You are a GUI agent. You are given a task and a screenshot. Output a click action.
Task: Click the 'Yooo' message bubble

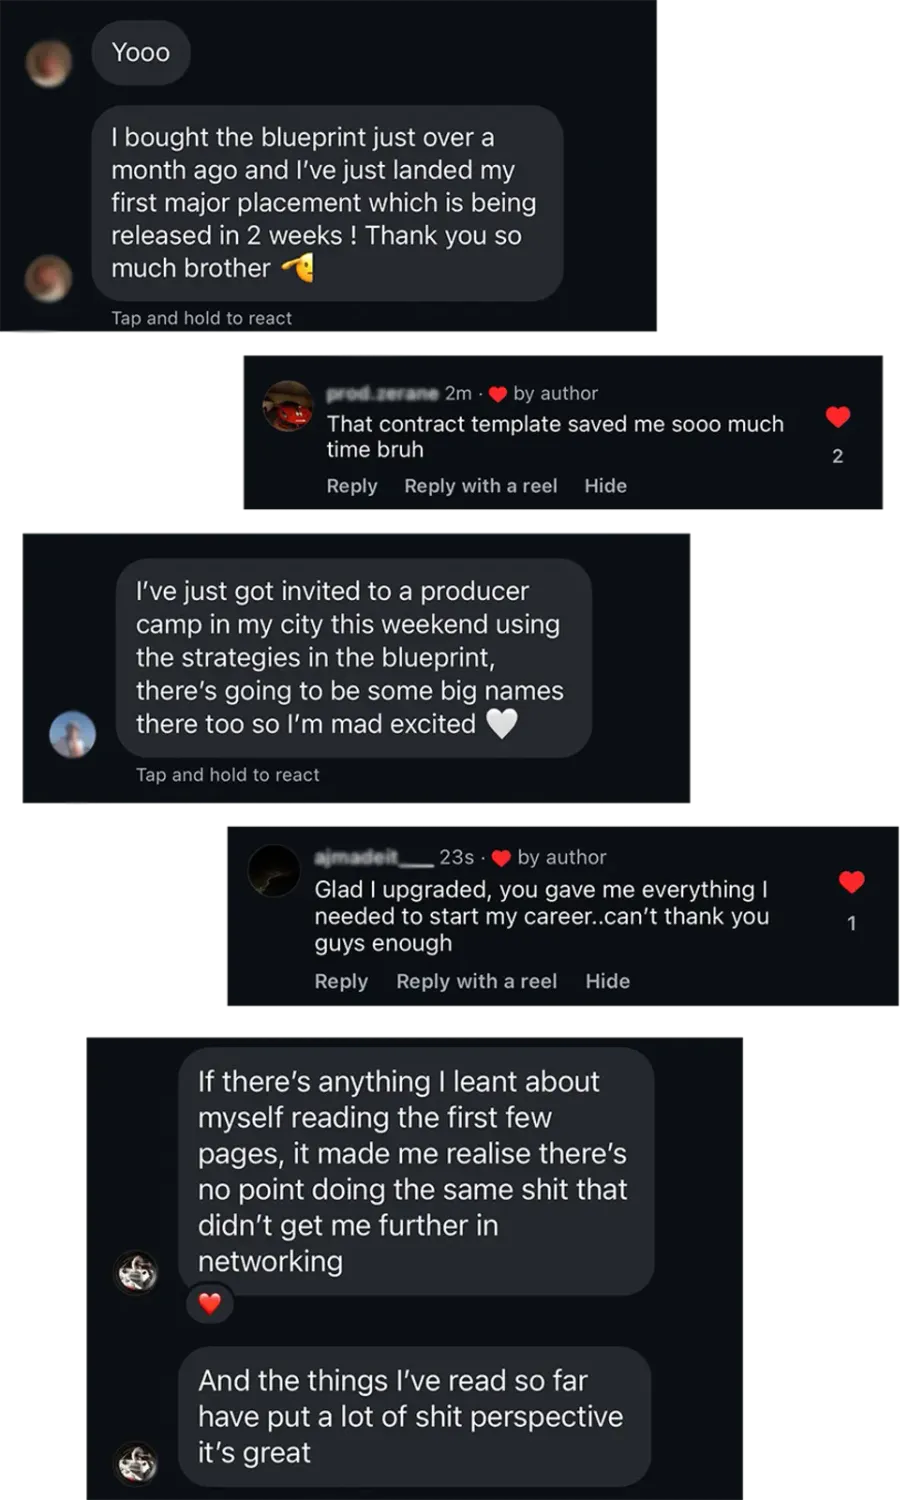tap(141, 53)
